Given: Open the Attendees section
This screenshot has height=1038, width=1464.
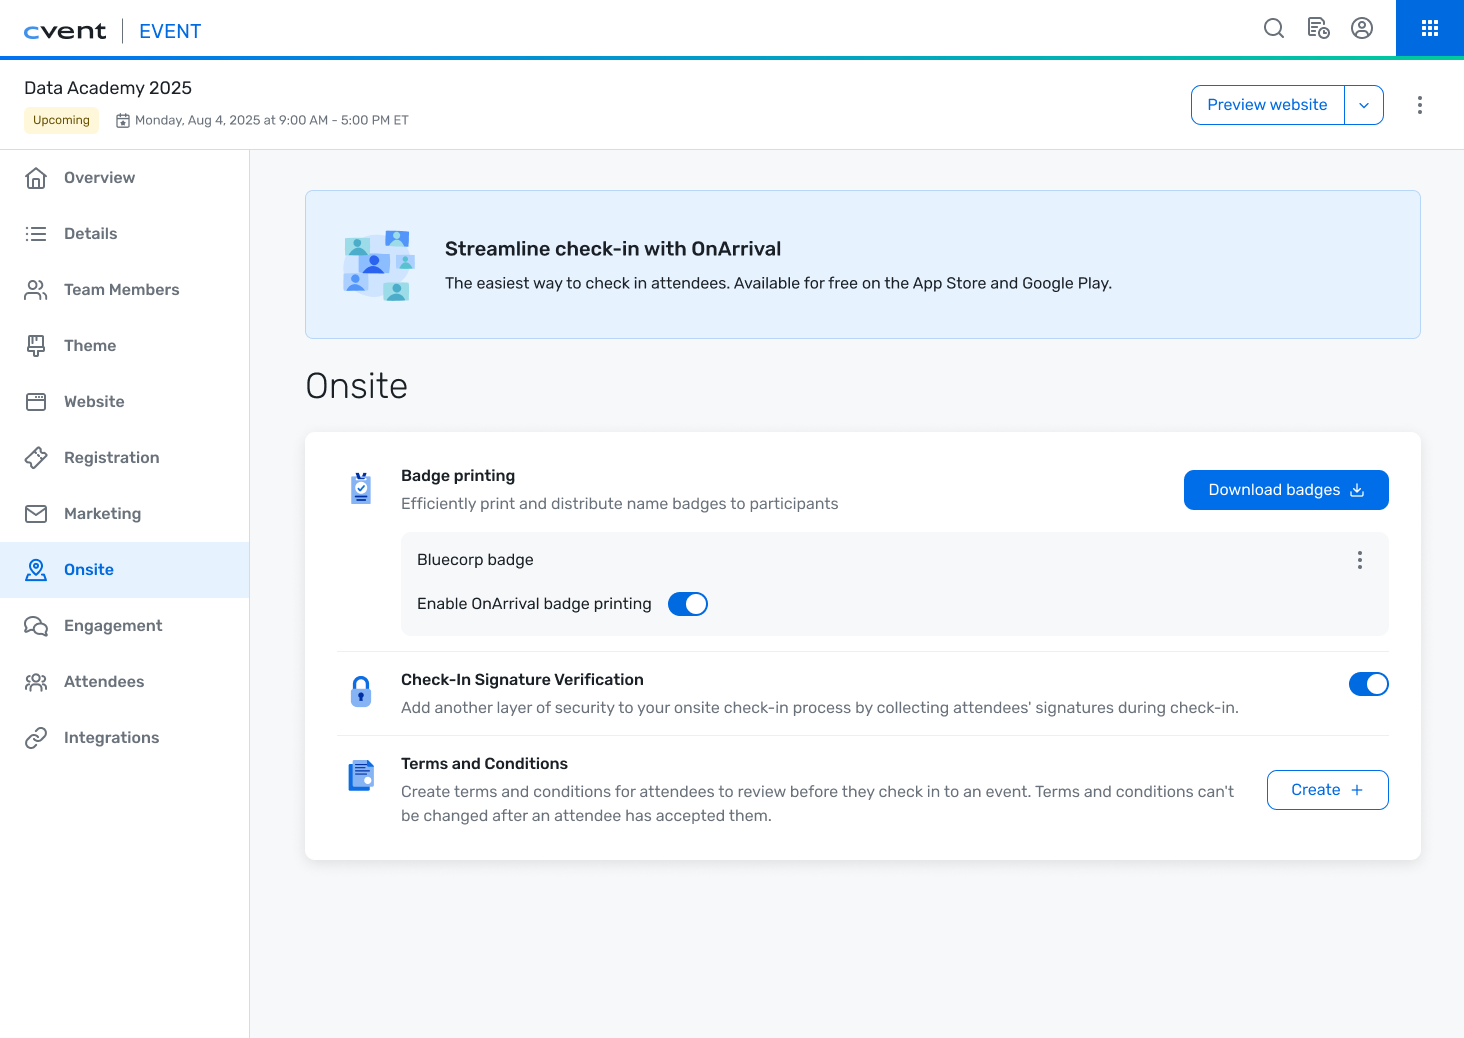Looking at the screenshot, I should click(104, 682).
